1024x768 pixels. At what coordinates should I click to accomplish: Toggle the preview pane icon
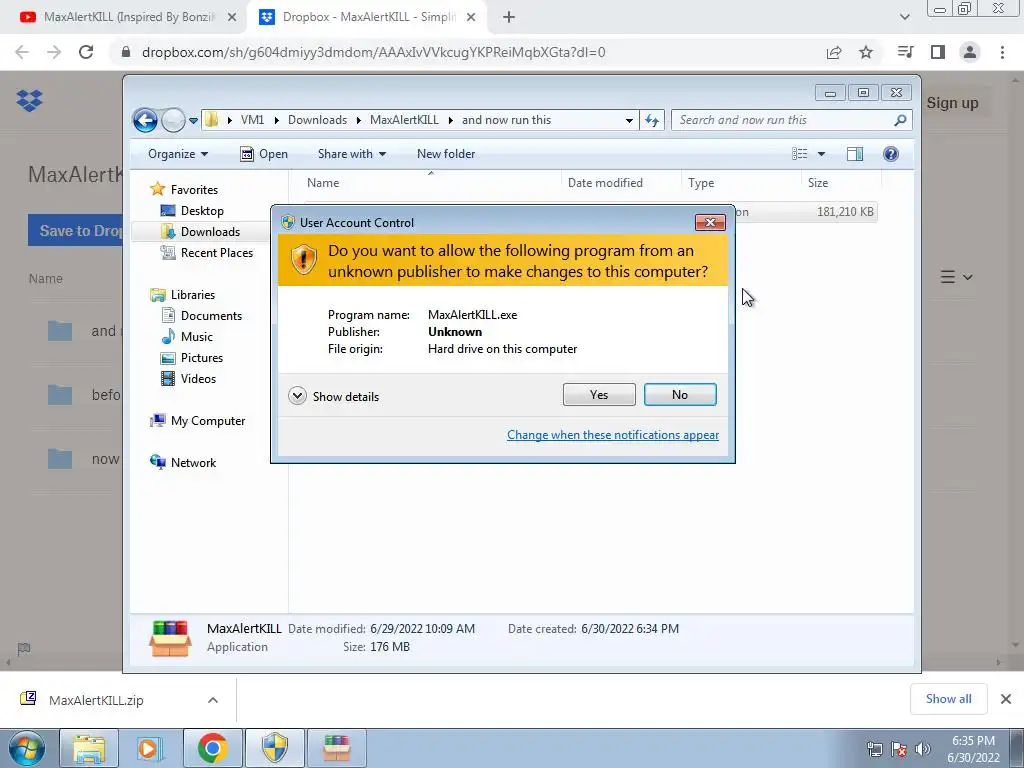click(x=855, y=154)
